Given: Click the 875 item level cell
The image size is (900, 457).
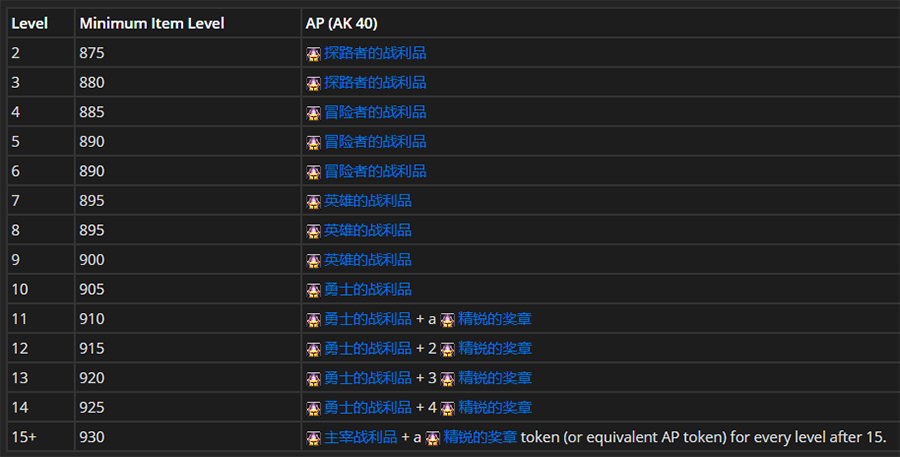Looking at the screenshot, I should click(x=188, y=53).
